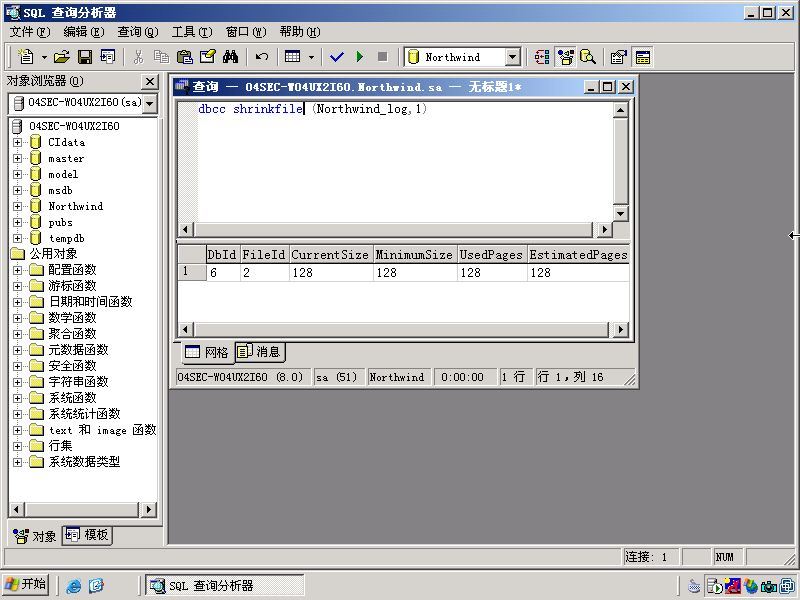
Task: Close the Object Browser panel
Action: click(149, 81)
